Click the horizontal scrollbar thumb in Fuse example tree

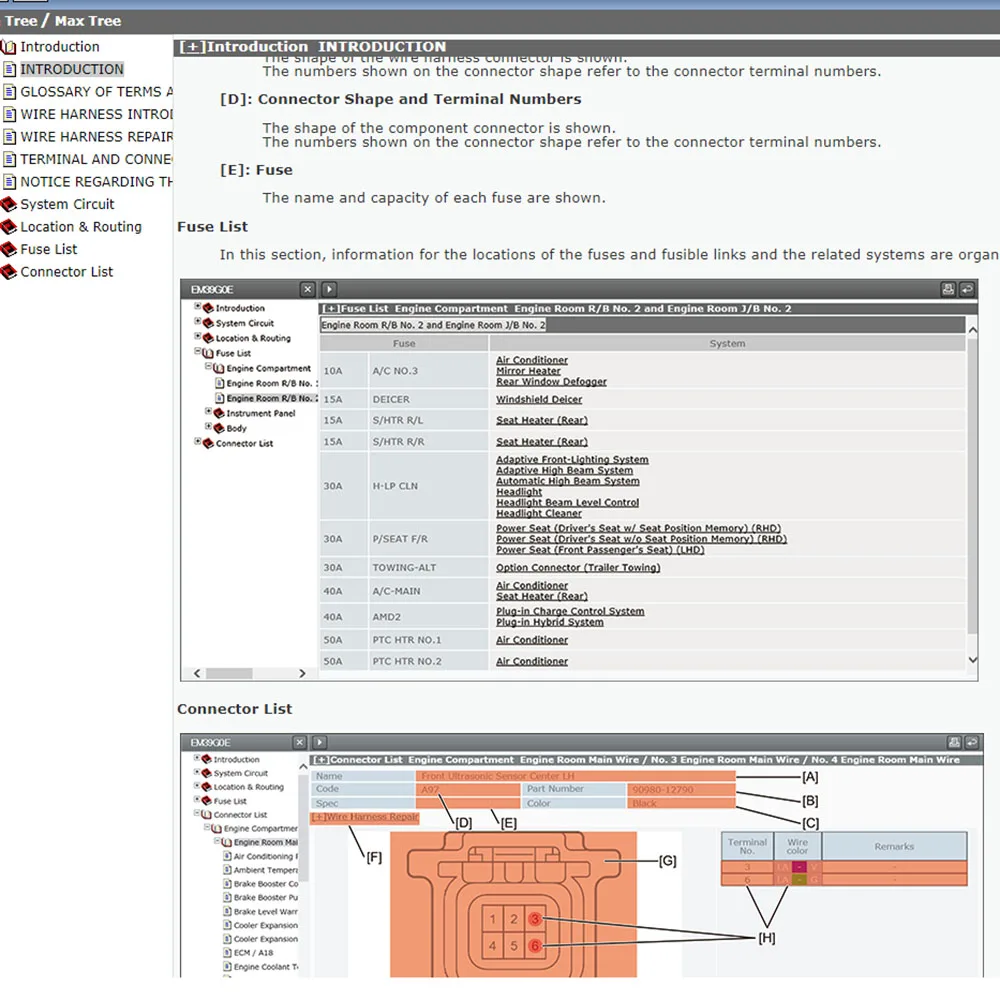coord(229,673)
